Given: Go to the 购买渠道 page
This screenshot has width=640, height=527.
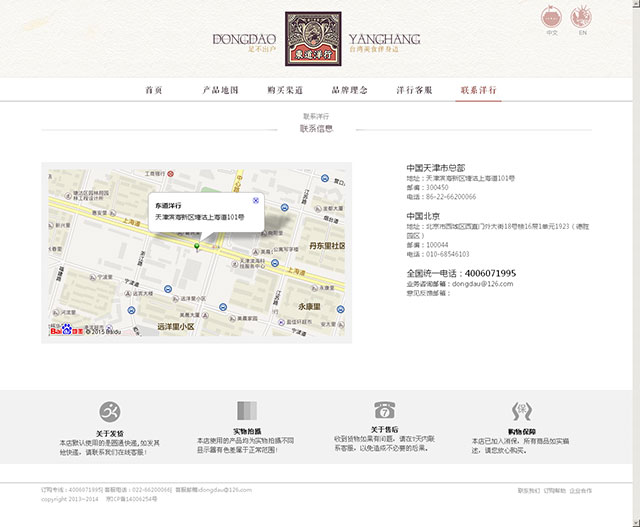Looking at the screenshot, I should click(285, 90).
